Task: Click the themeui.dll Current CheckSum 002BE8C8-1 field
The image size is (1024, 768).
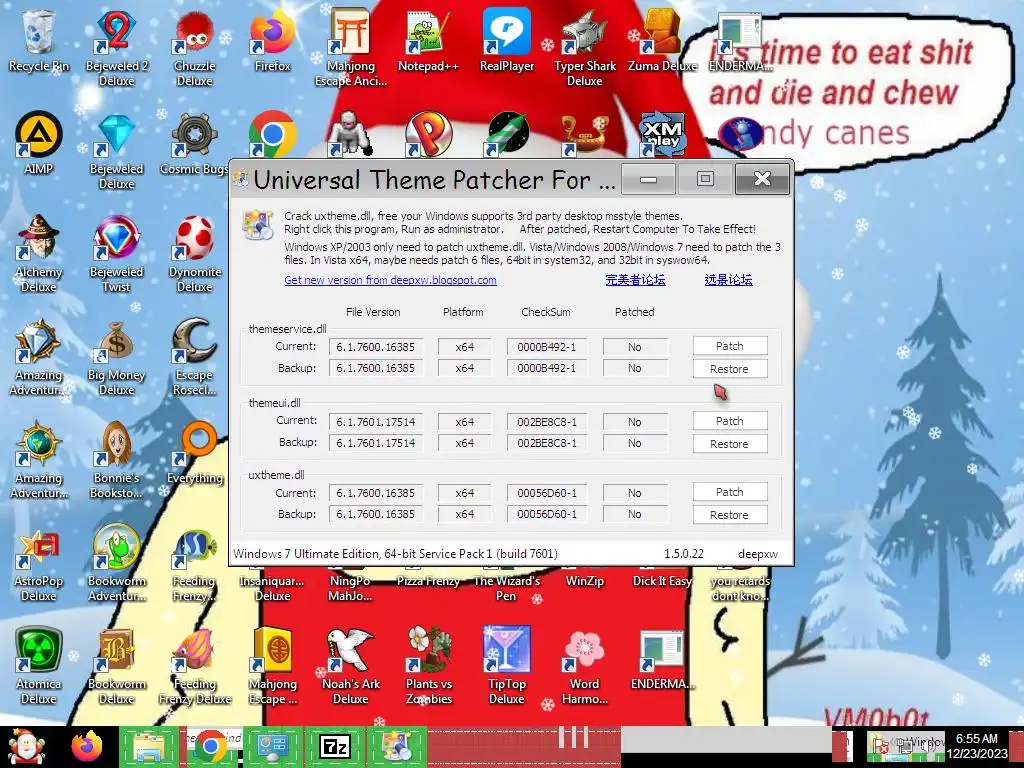Action: click(x=547, y=422)
